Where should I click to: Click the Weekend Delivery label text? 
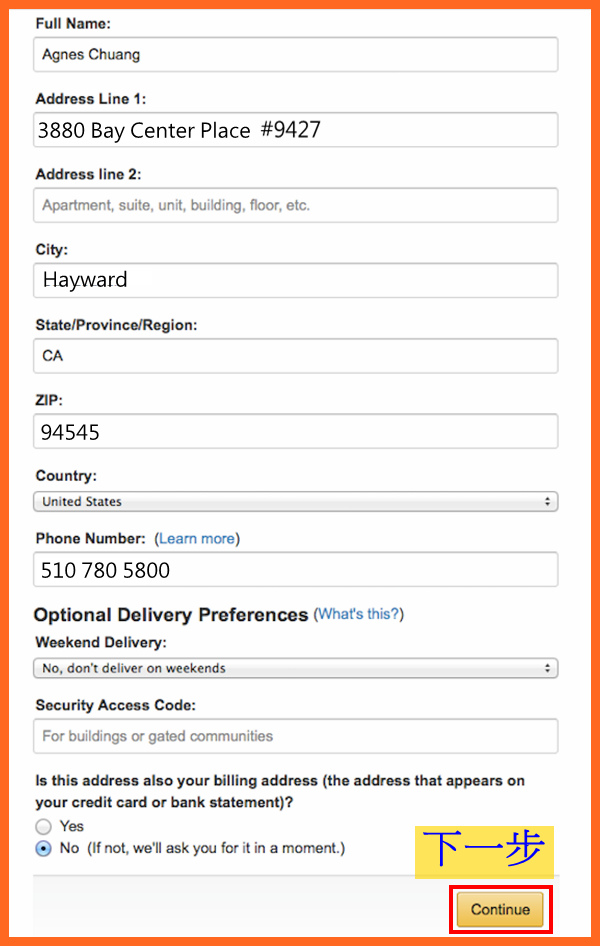point(101,642)
